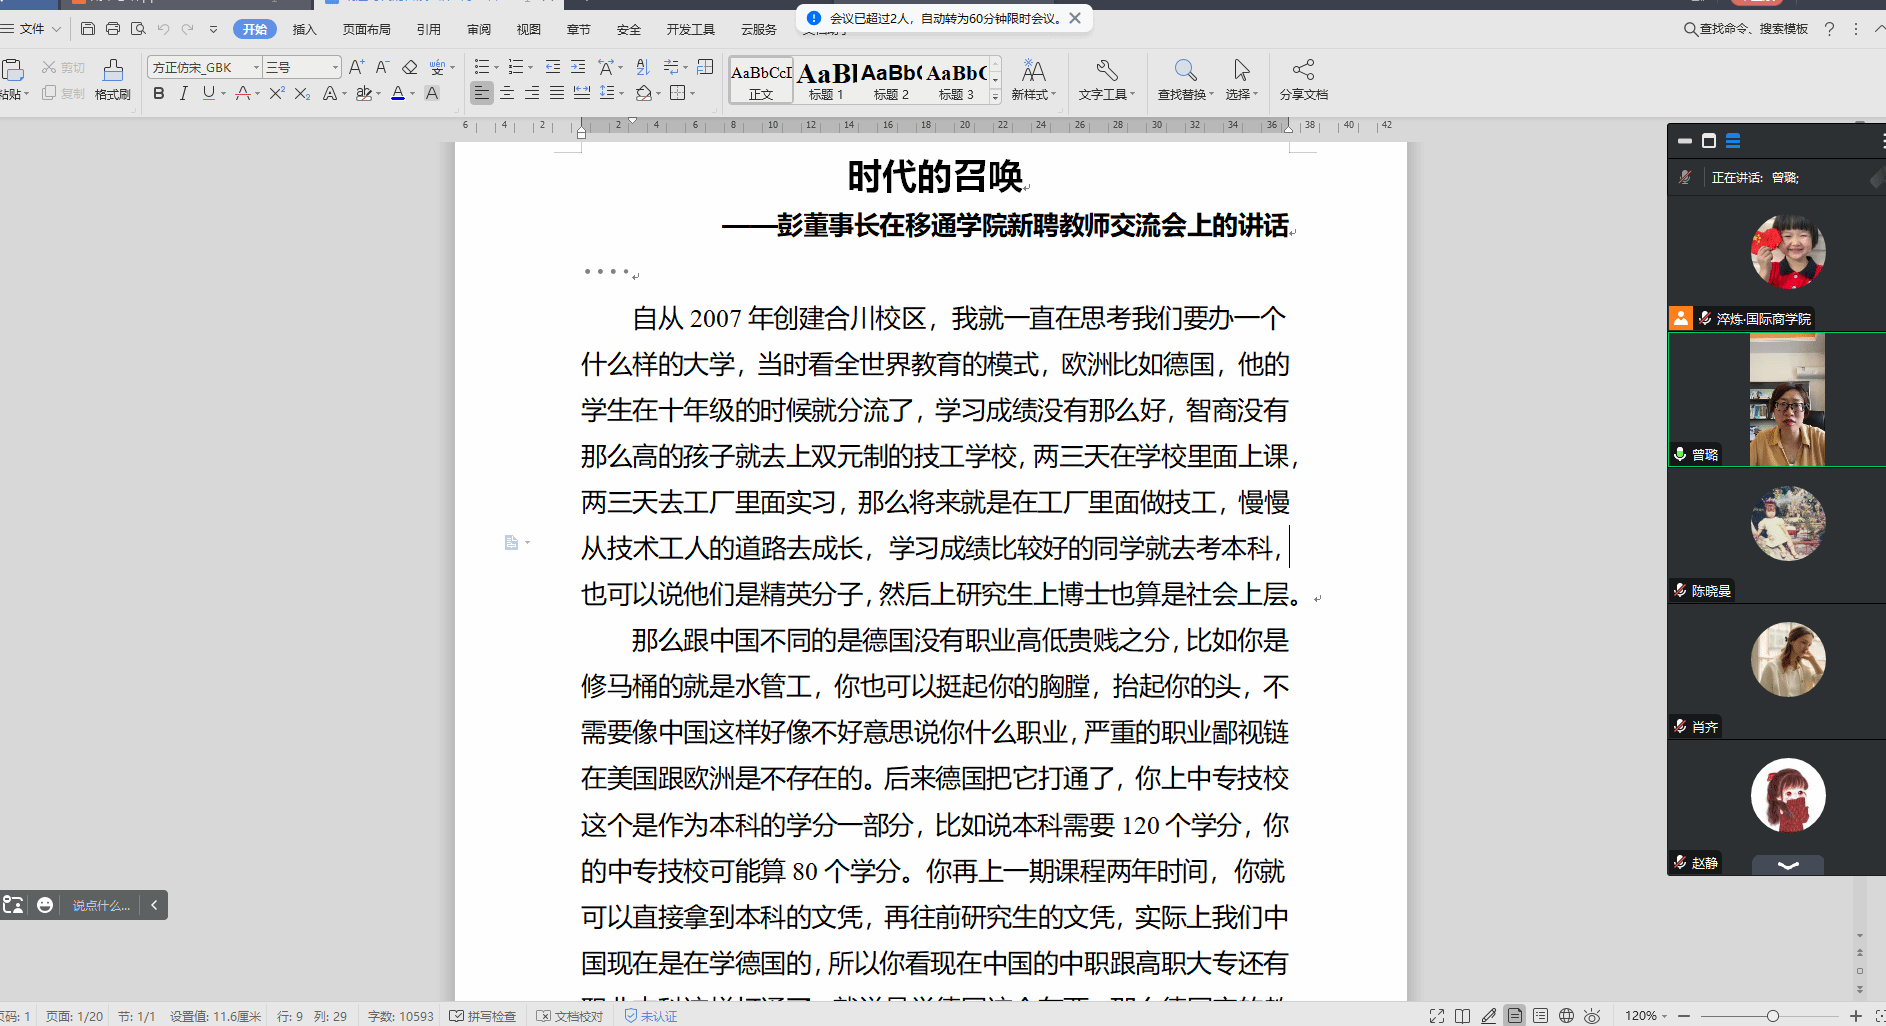Click the increase indent icon
The width and height of the screenshot is (1886, 1026).
(578, 67)
